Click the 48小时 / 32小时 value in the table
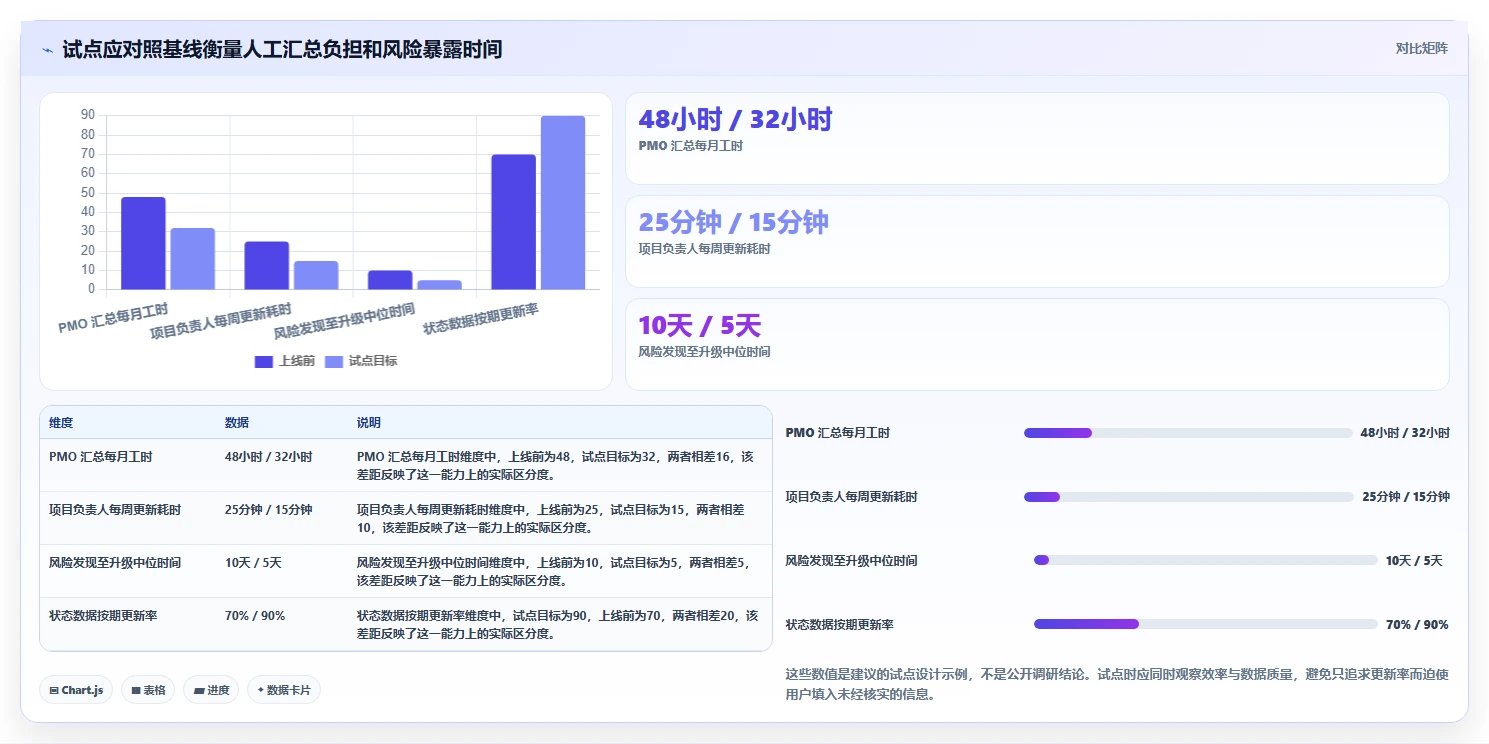Screen dimensions: 1489x744 pyautogui.click(x=268, y=456)
